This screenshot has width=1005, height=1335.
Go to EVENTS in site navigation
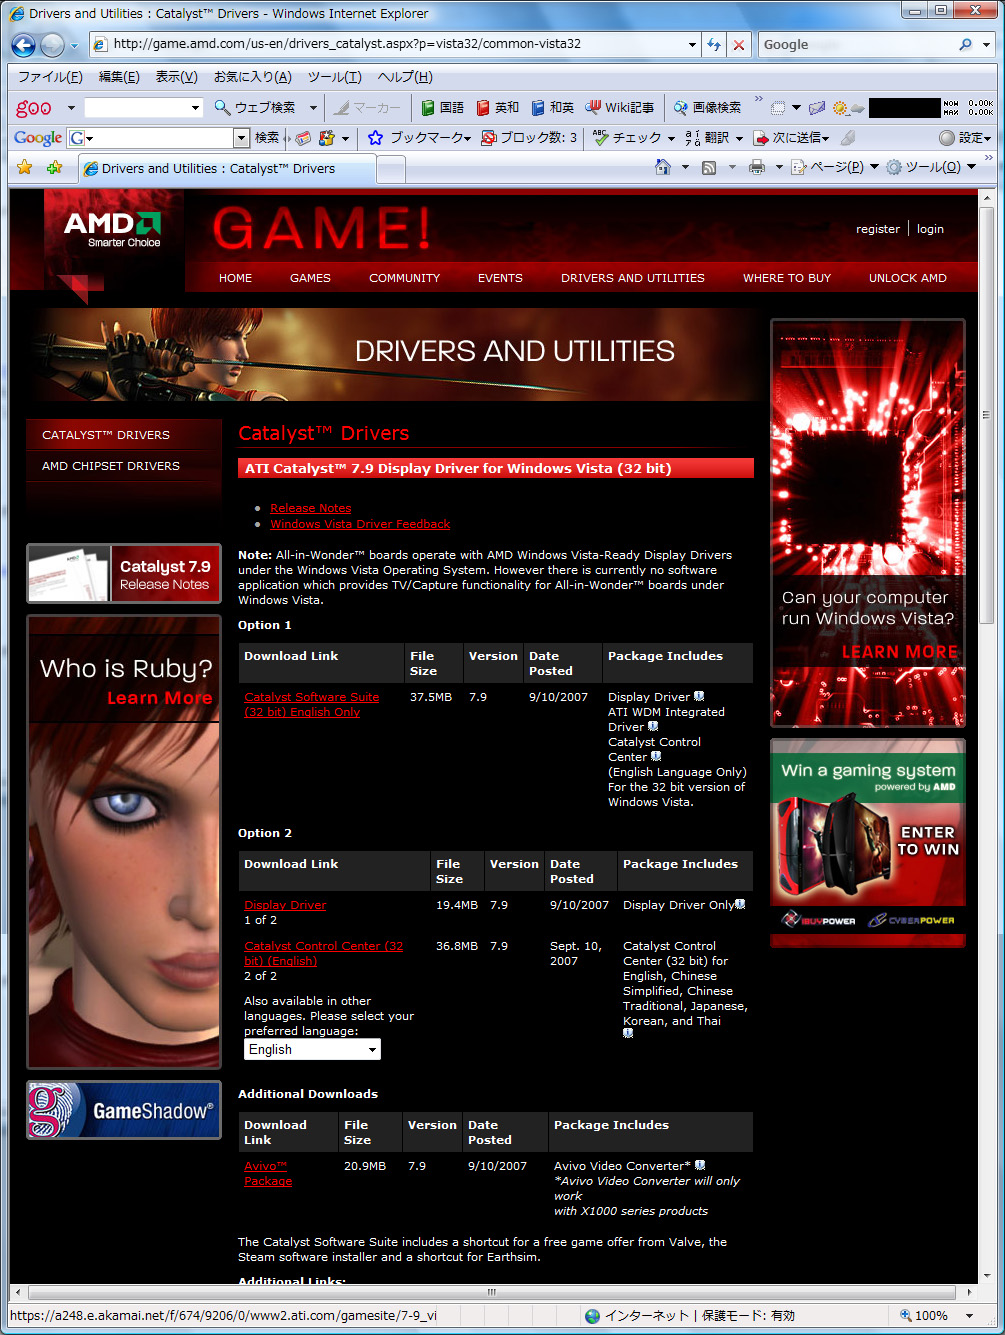click(x=500, y=278)
